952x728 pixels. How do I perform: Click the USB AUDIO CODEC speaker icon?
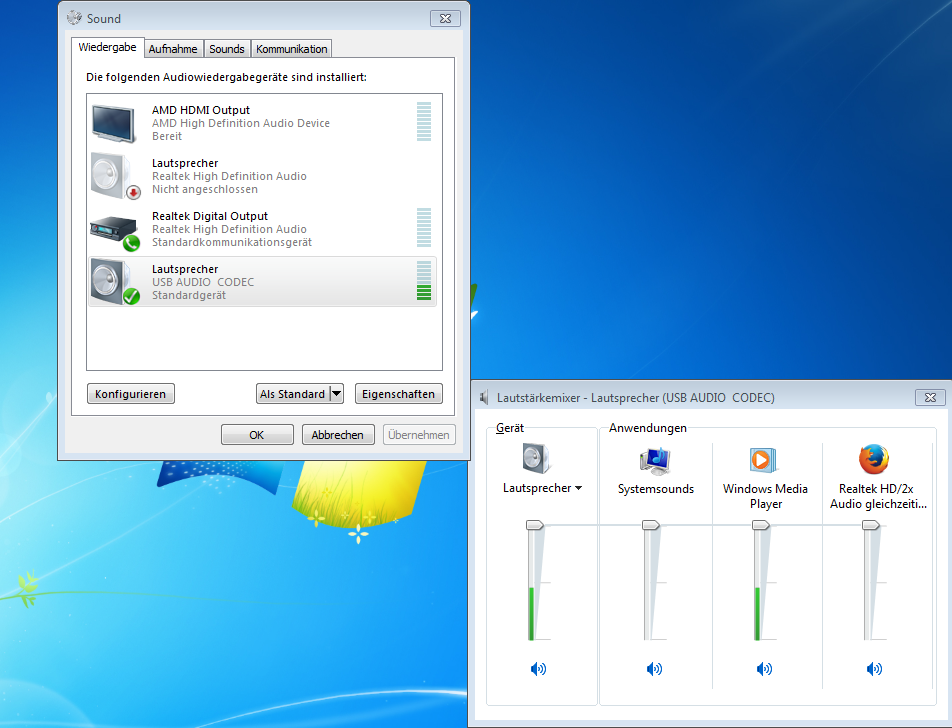pos(115,282)
